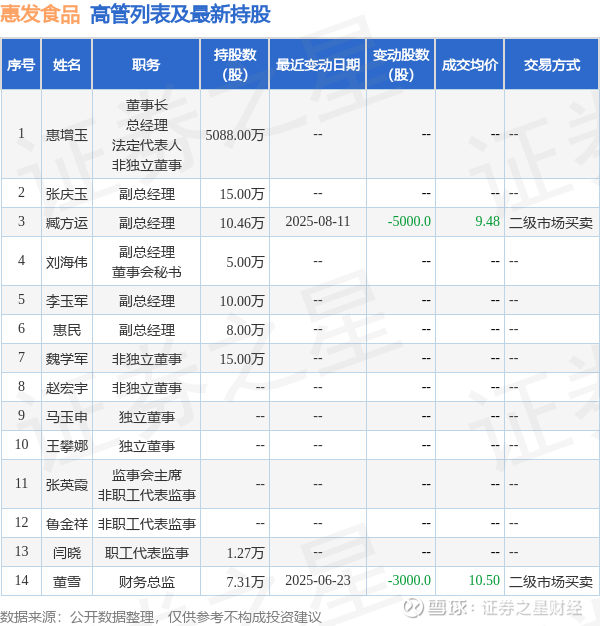The height and width of the screenshot is (626, 600).
Task: Click the 财务总监 position text
Action: 147,582
